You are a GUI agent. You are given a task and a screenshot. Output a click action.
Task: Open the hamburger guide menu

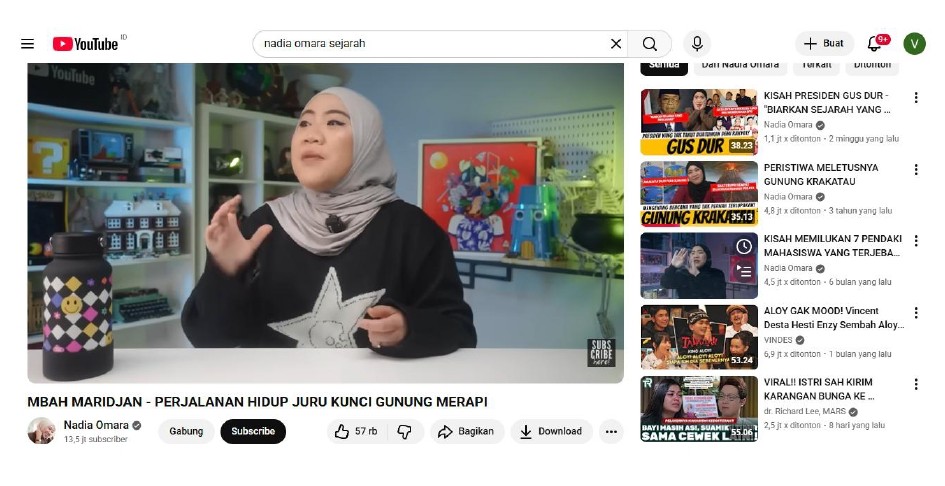coord(28,43)
